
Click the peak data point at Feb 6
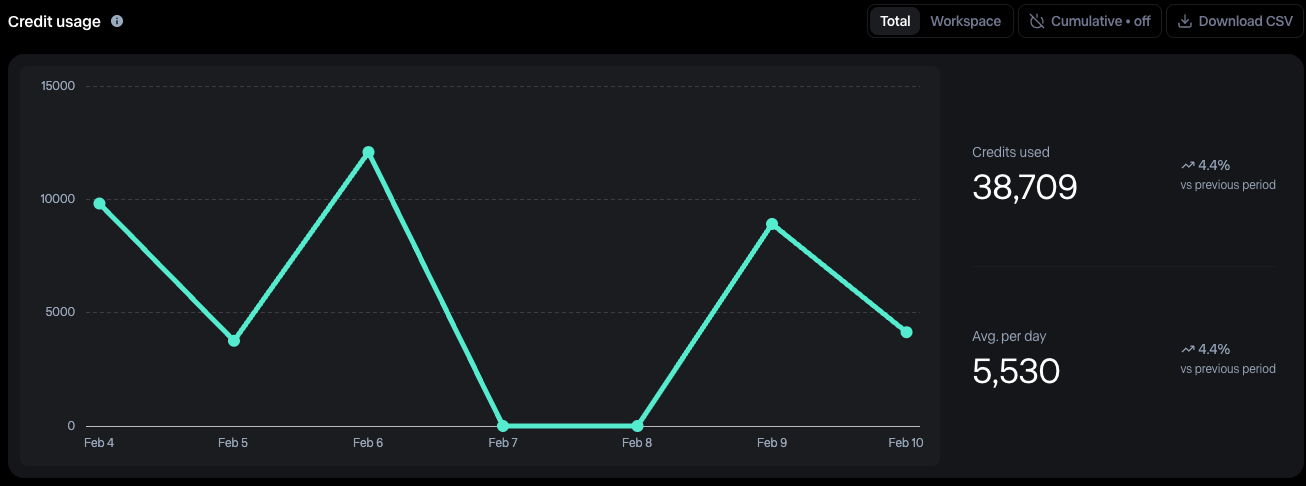coord(368,152)
